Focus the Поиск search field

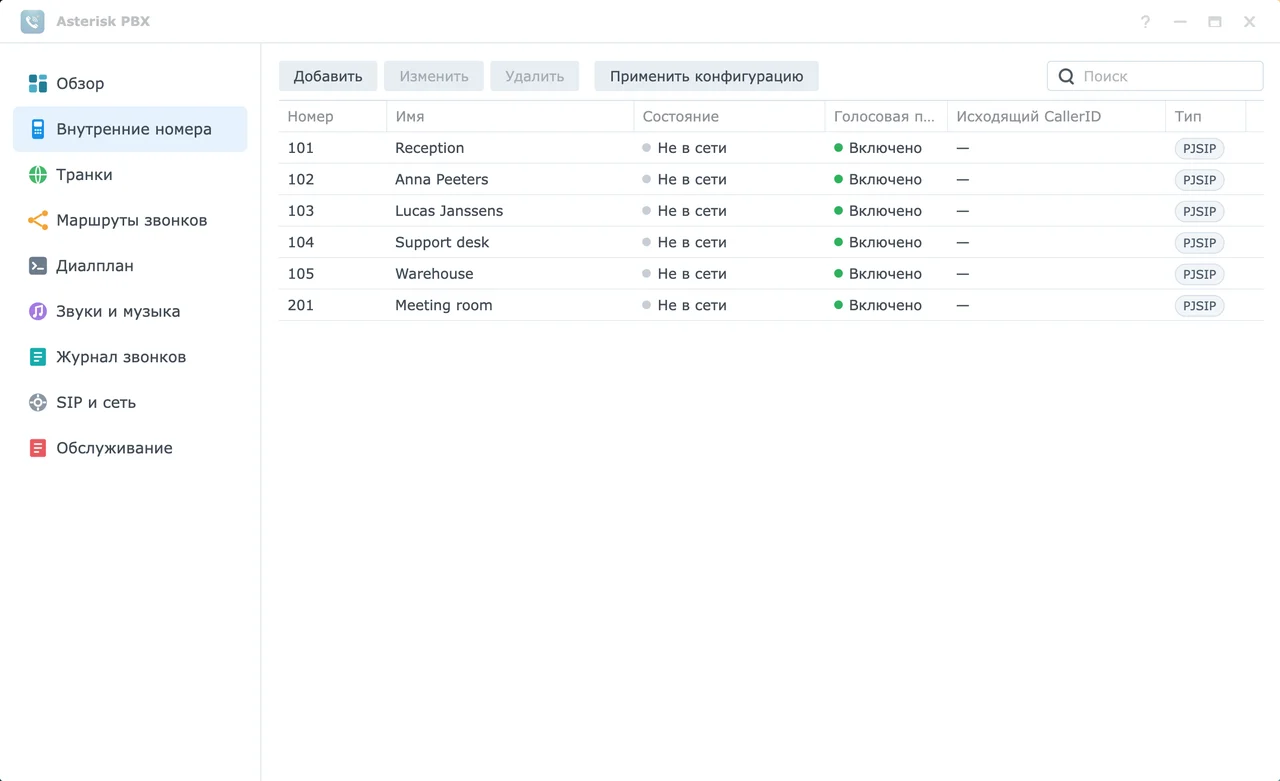(1155, 76)
